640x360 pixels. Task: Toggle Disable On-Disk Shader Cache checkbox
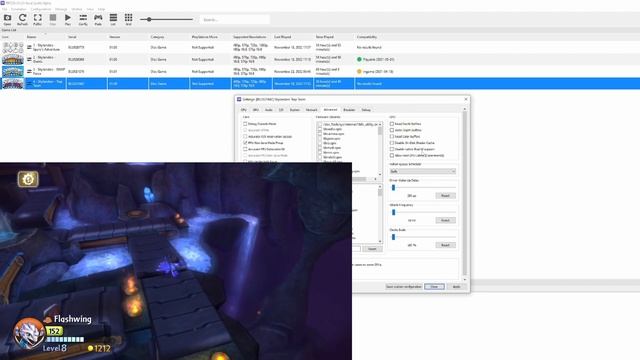pos(392,143)
